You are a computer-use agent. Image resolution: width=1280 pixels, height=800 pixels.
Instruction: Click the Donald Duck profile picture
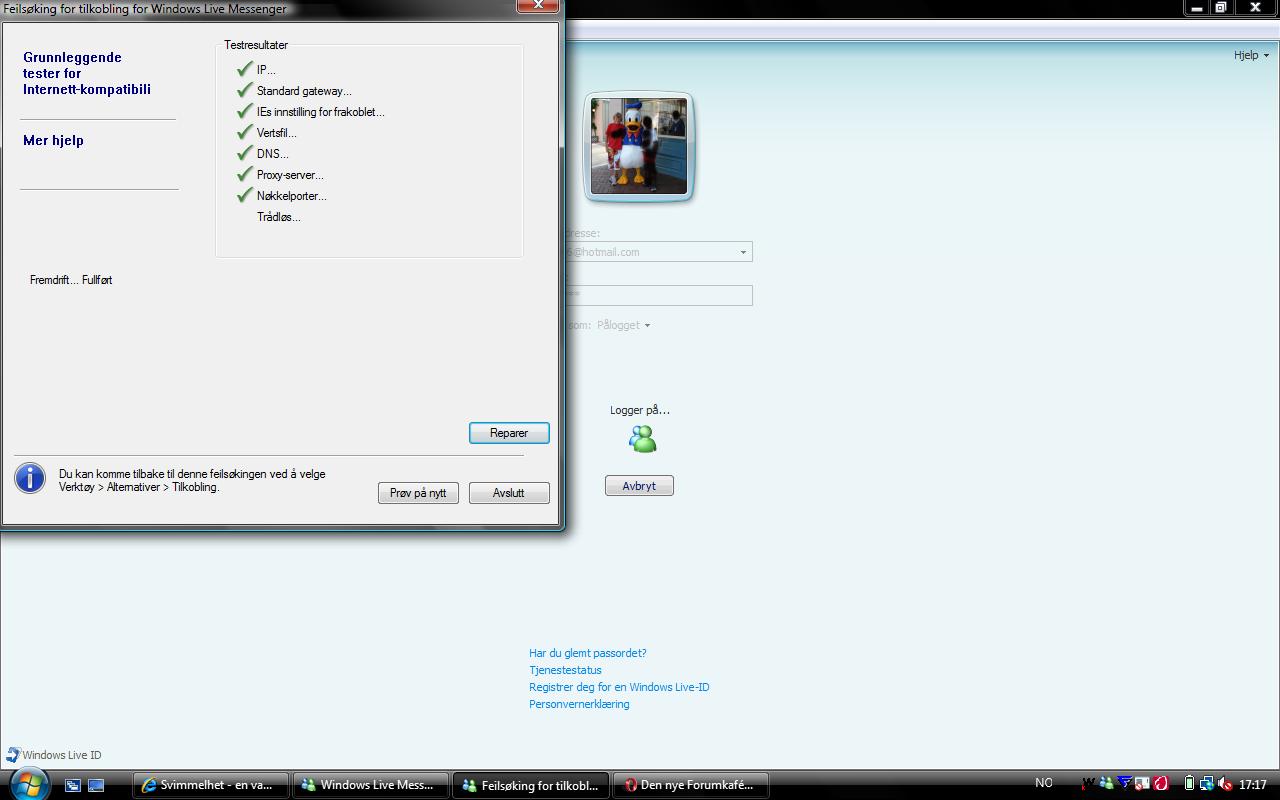[639, 146]
